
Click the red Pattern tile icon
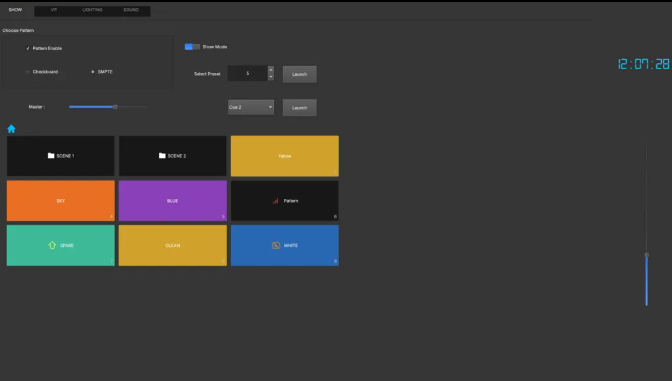coord(276,201)
